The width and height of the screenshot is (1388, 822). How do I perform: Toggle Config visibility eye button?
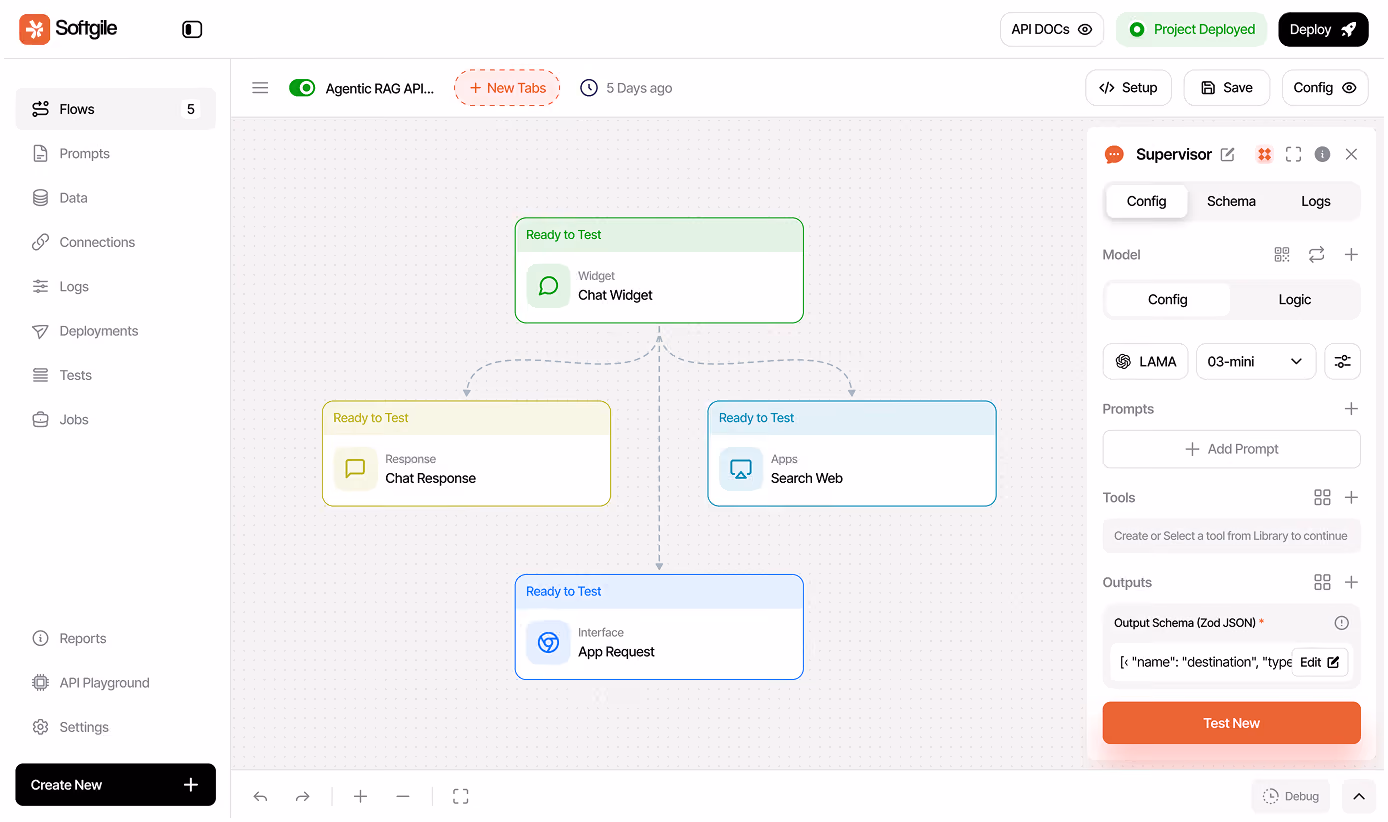[1324, 88]
